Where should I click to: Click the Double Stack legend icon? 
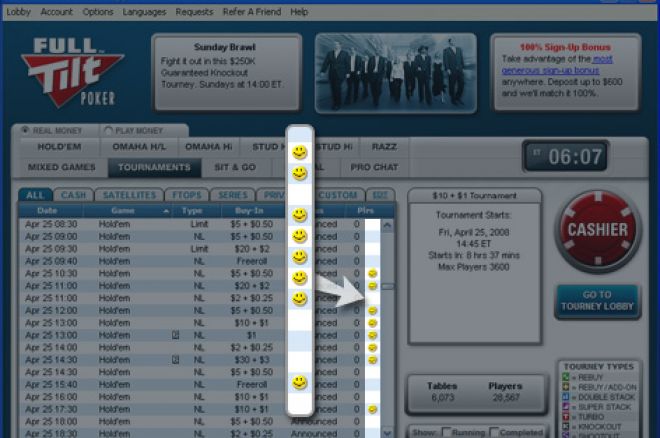click(x=566, y=397)
